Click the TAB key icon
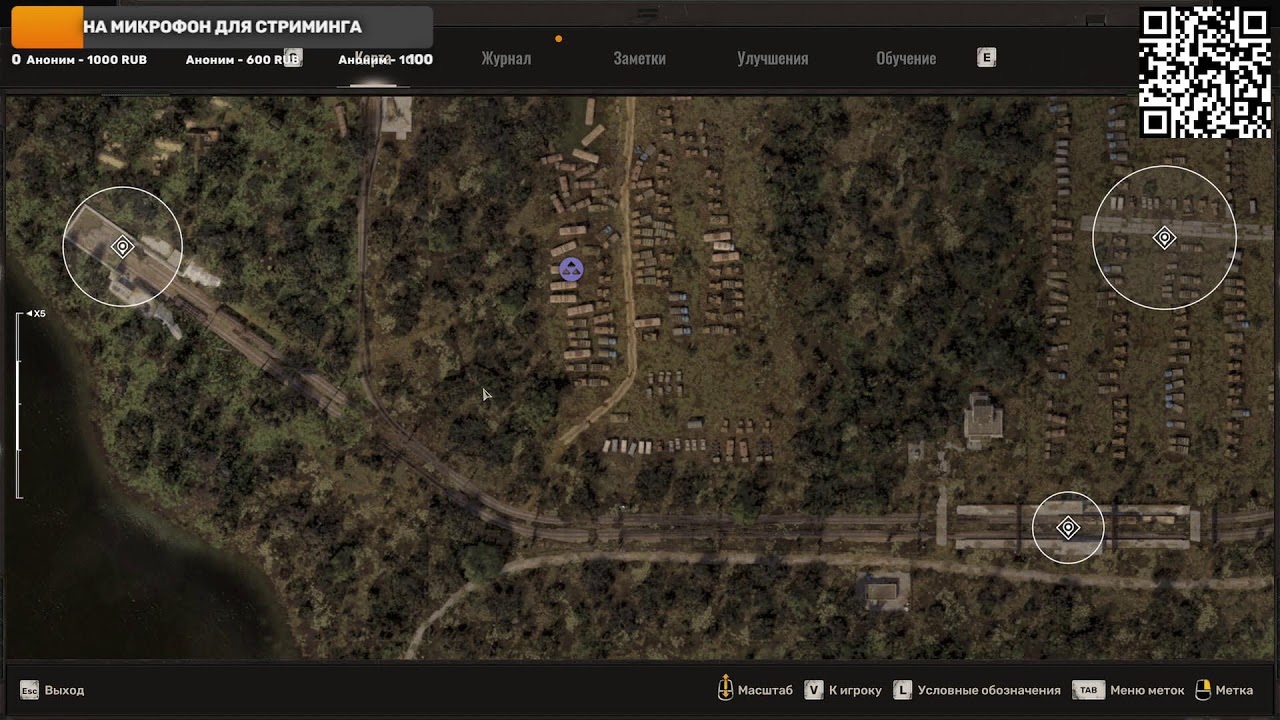This screenshot has width=1280, height=720. coord(1088,690)
